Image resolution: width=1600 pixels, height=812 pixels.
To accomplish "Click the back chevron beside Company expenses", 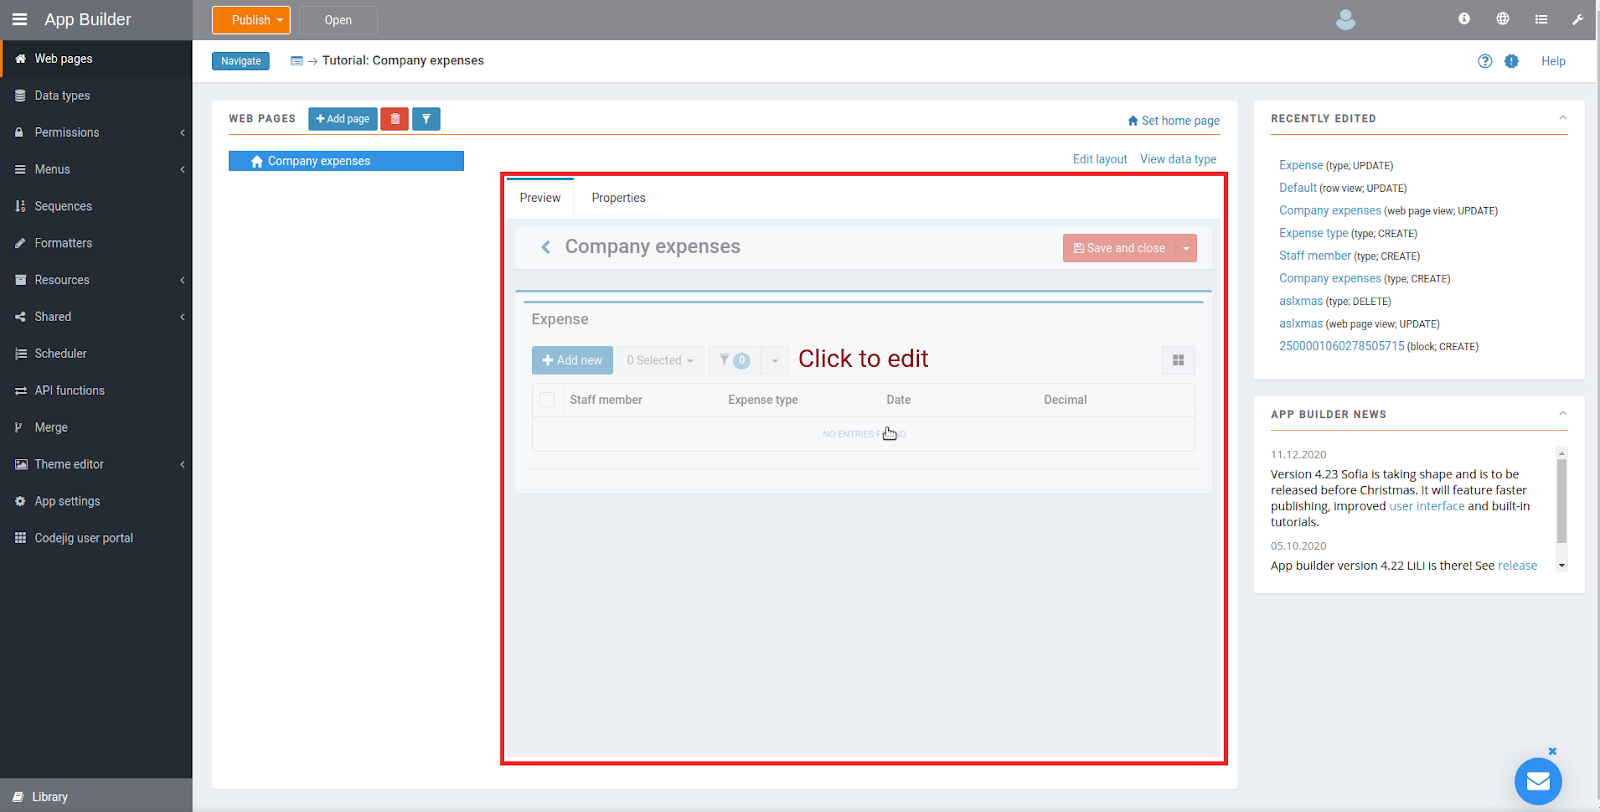I will (x=546, y=247).
